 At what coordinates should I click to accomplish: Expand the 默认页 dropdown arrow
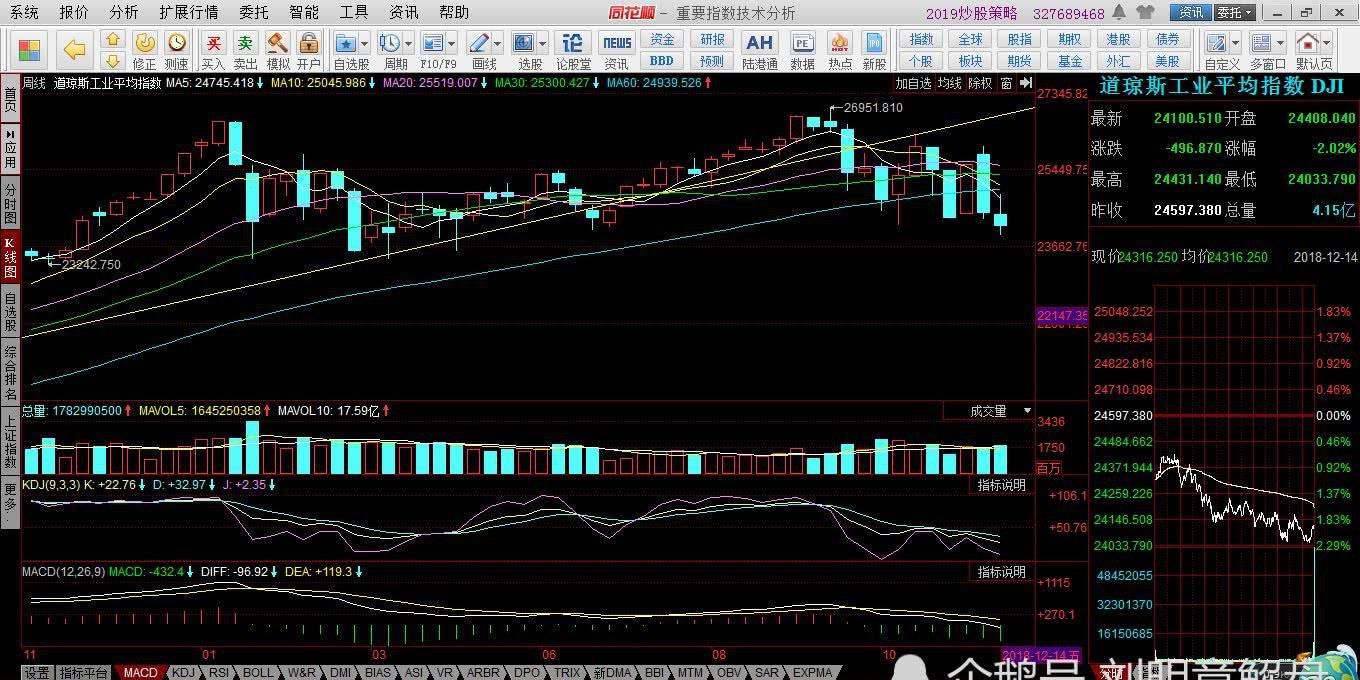[1327, 44]
